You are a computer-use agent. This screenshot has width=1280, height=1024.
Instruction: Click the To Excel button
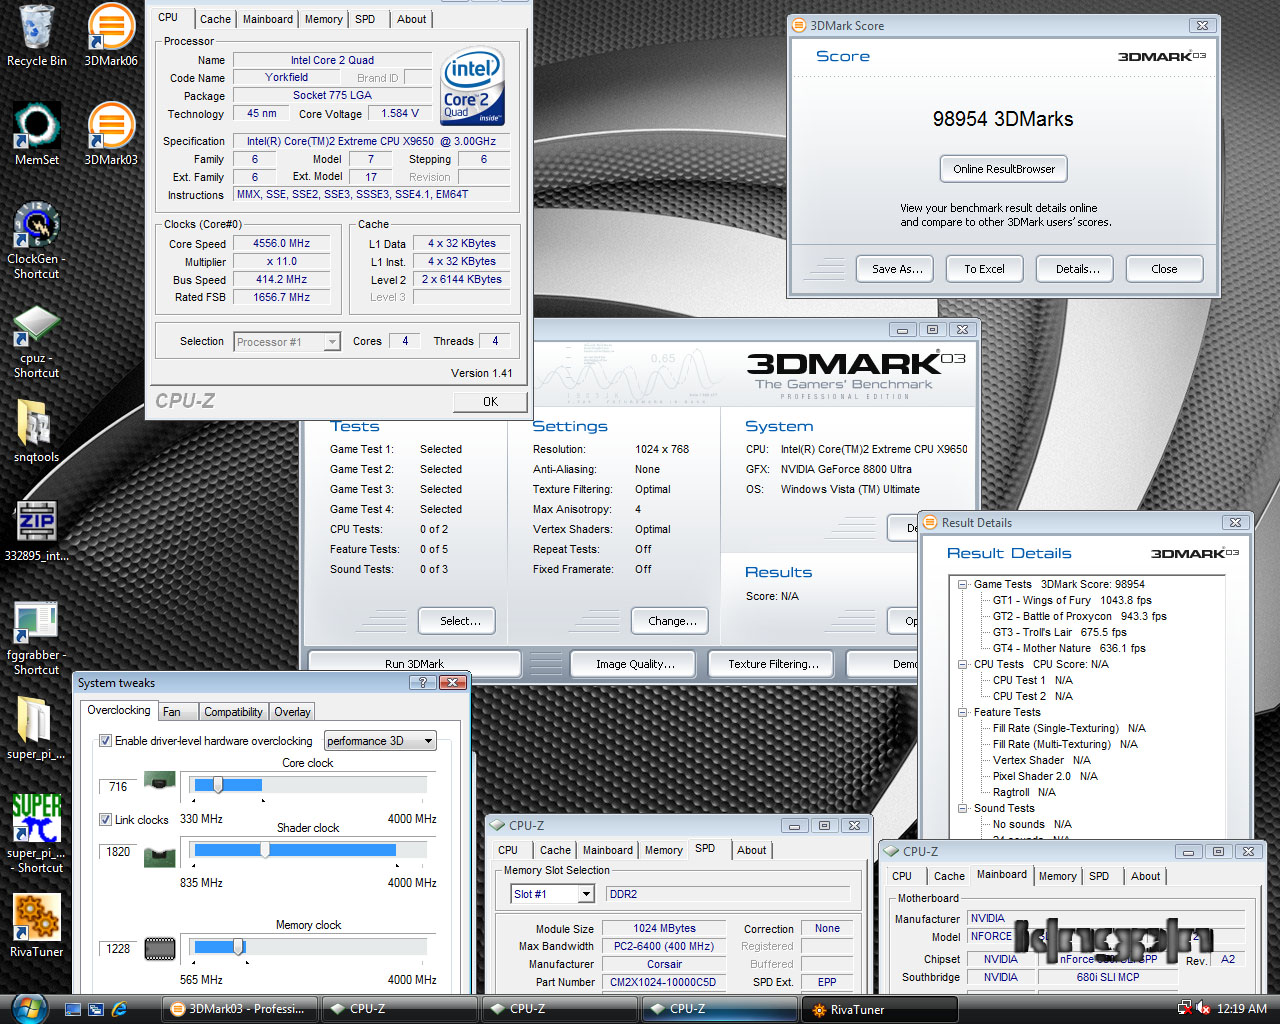984,269
